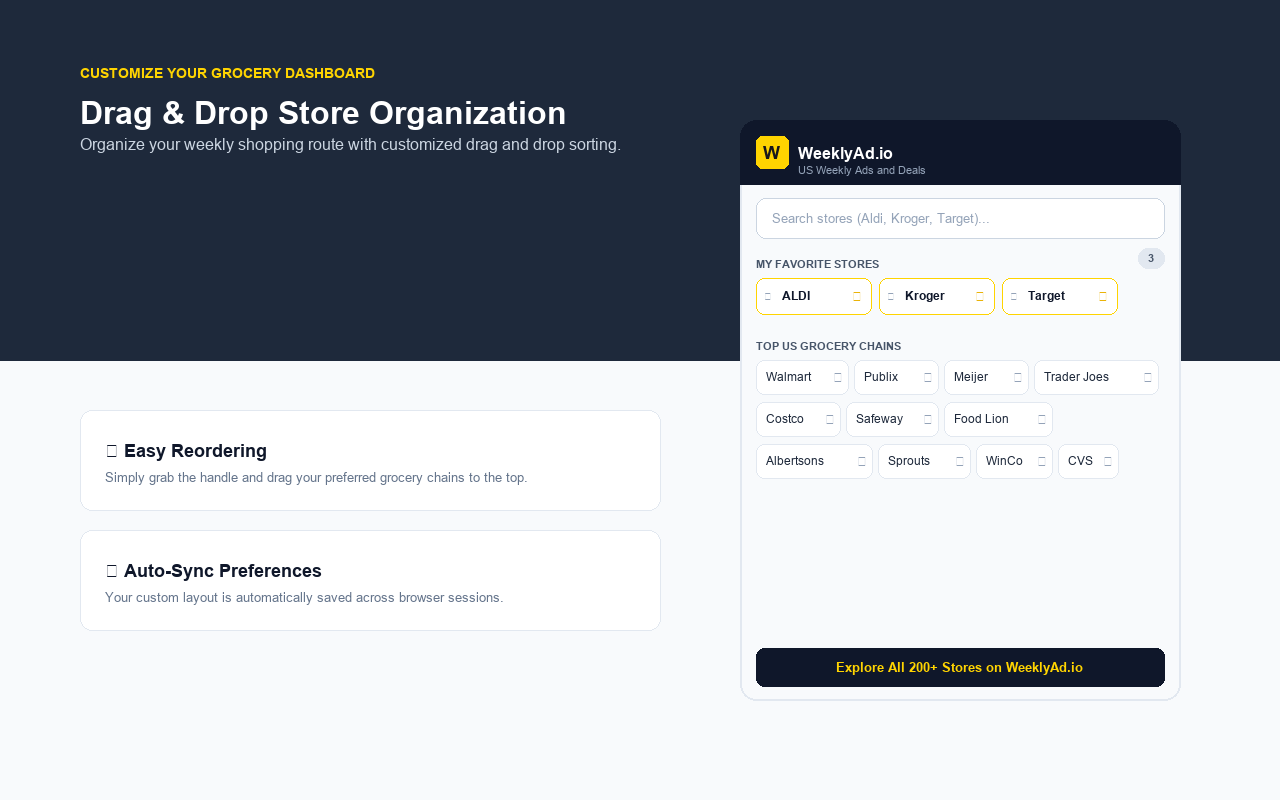
Task: Toggle the yellow favorite icon on ALDI
Action: pos(857,297)
